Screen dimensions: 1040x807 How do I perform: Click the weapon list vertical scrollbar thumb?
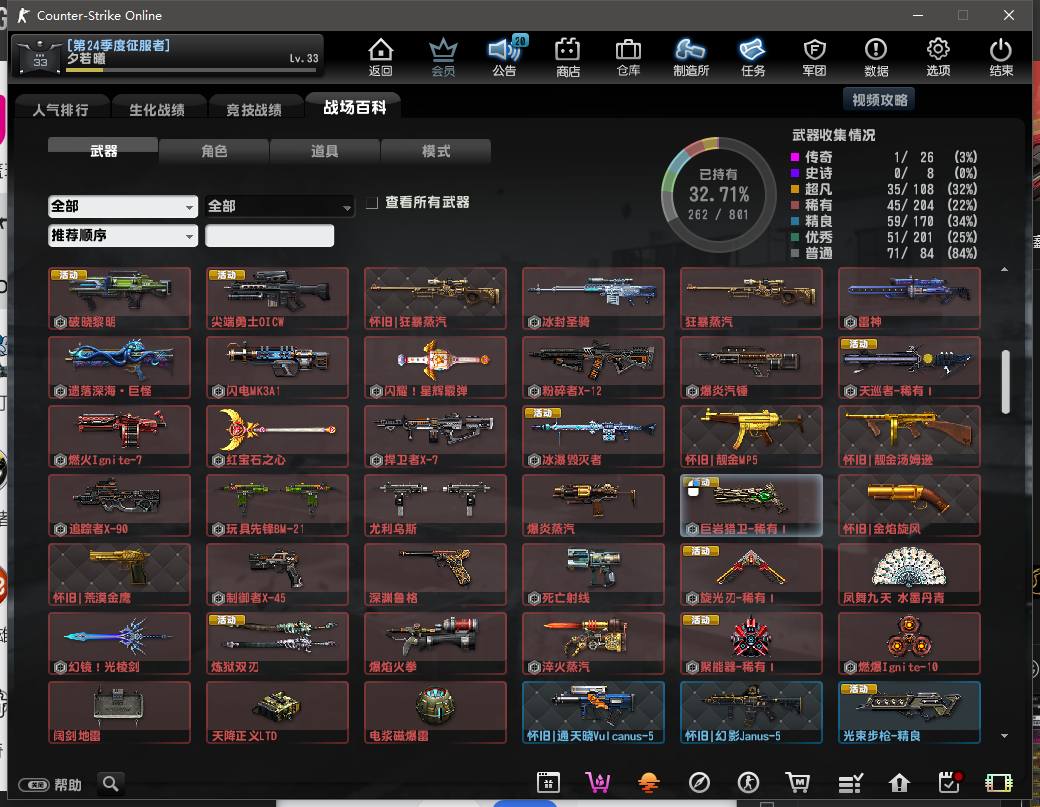point(1005,381)
